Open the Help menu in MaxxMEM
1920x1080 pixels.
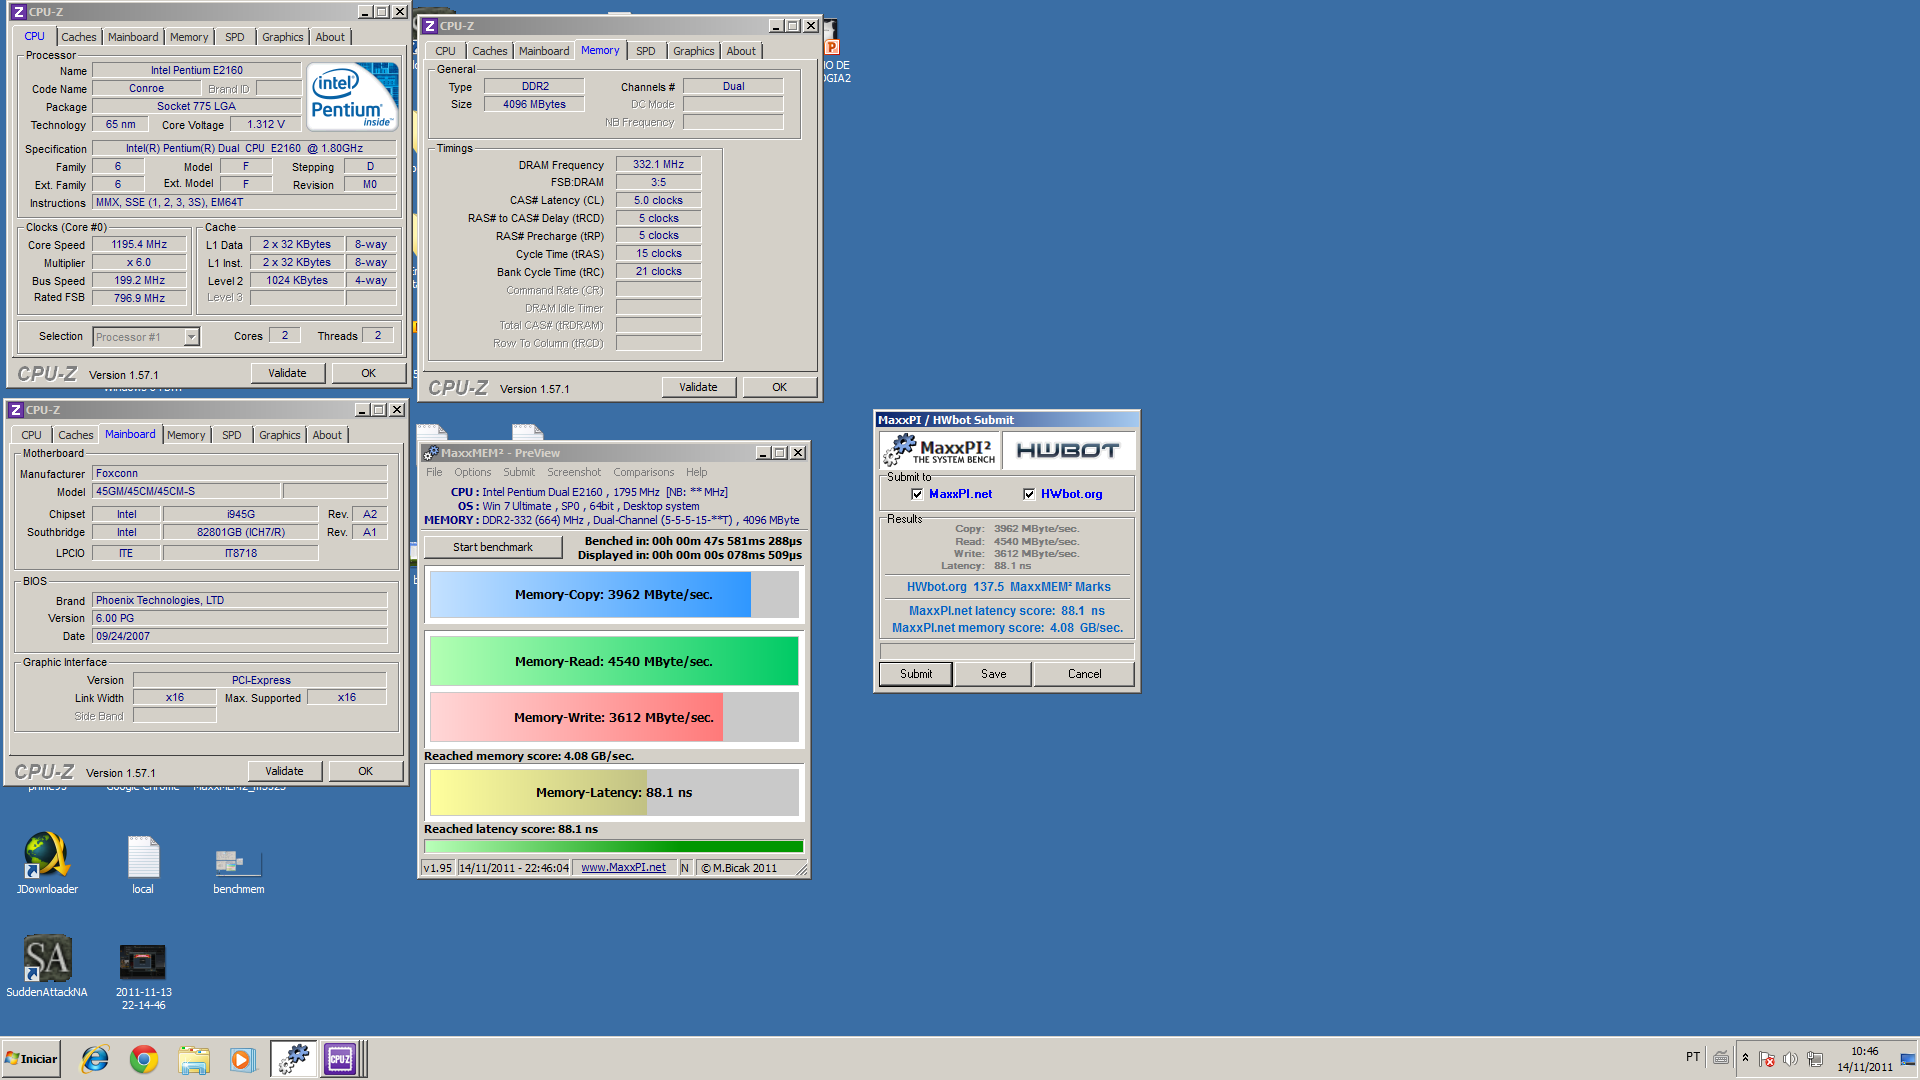pos(696,472)
